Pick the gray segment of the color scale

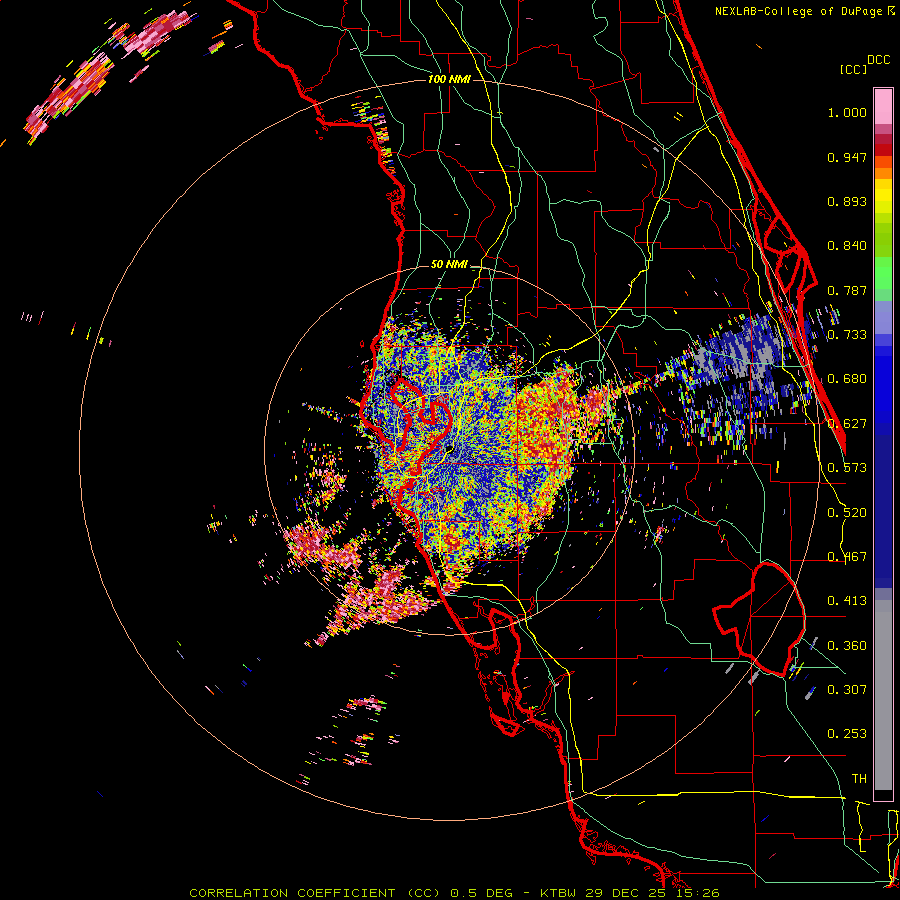(x=883, y=695)
